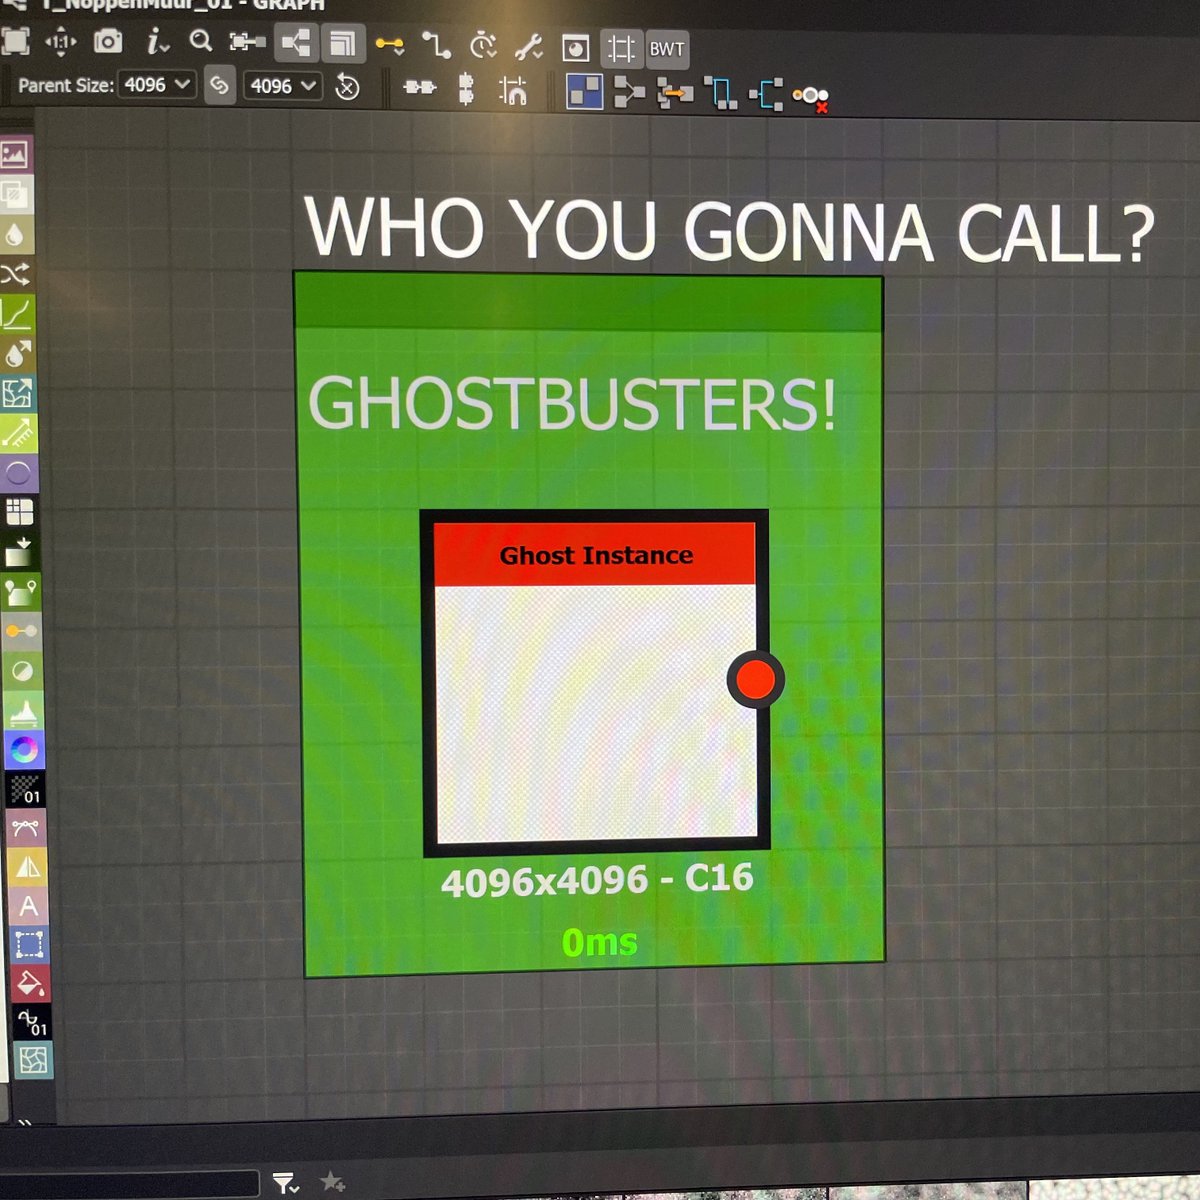Add a Channel Shuffle node from sidebar
Viewport: 1200px width, 1200px height.
(16, 274)
